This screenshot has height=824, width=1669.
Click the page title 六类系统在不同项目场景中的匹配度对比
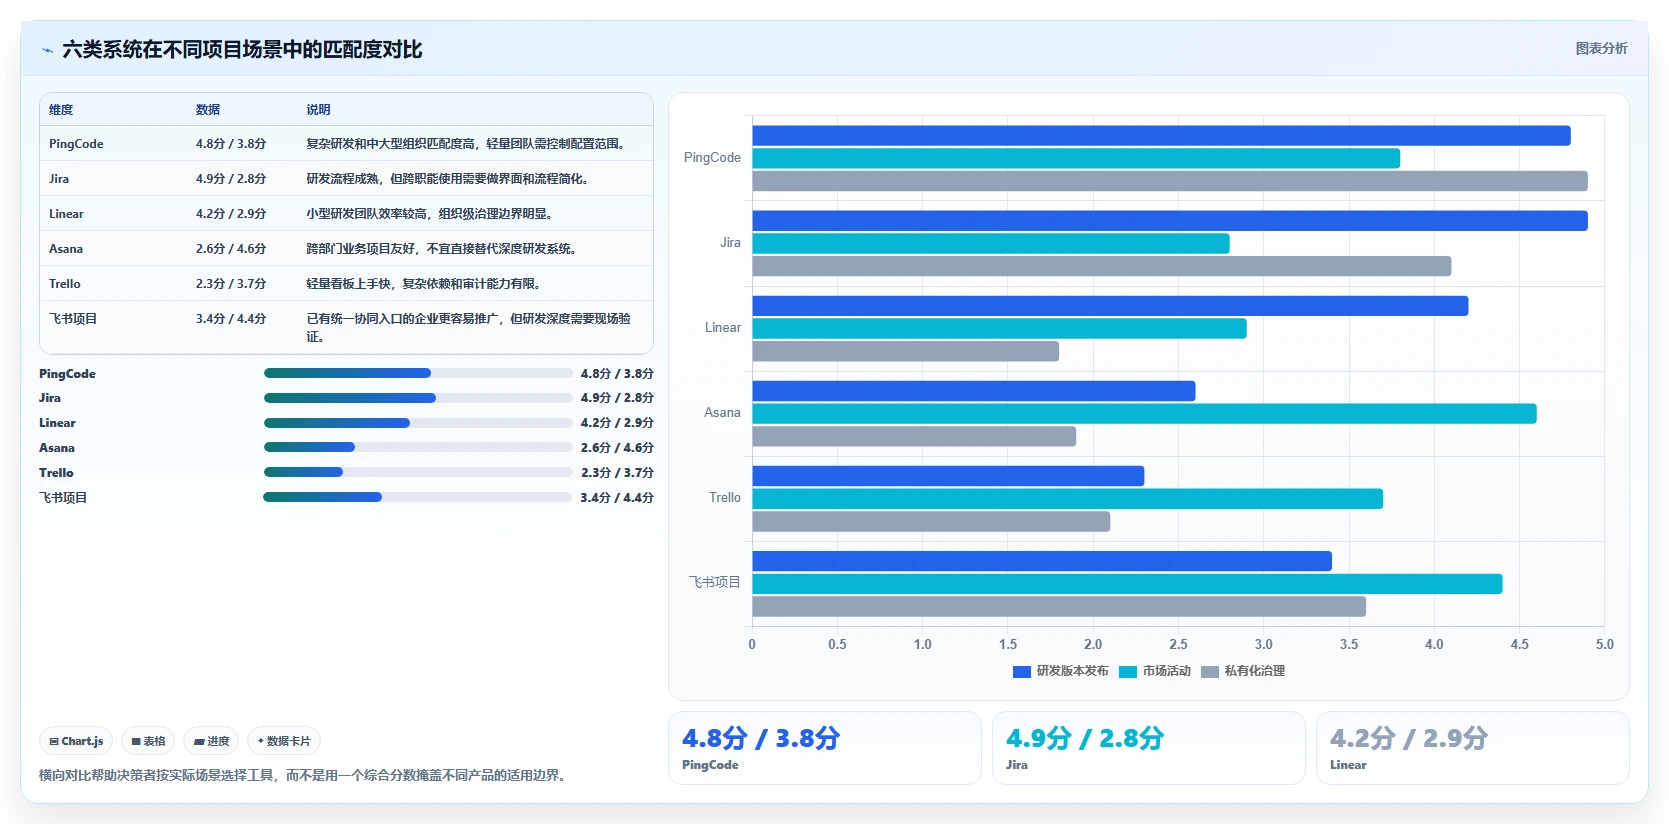242,50
